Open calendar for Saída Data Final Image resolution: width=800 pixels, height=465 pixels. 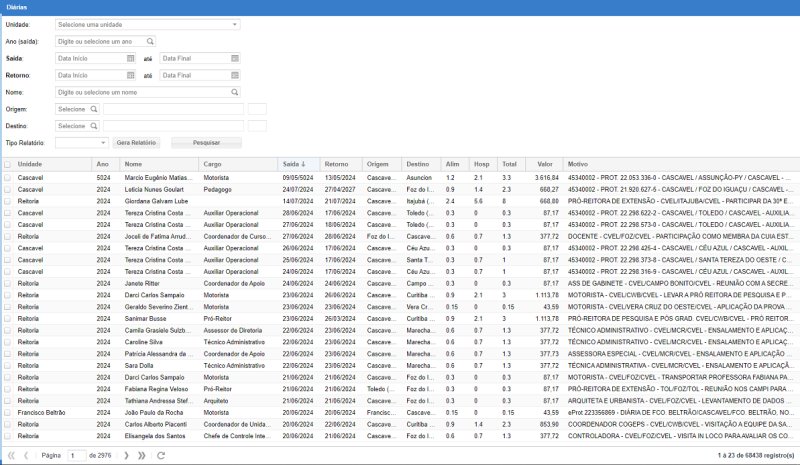click(x=235, y=59)
